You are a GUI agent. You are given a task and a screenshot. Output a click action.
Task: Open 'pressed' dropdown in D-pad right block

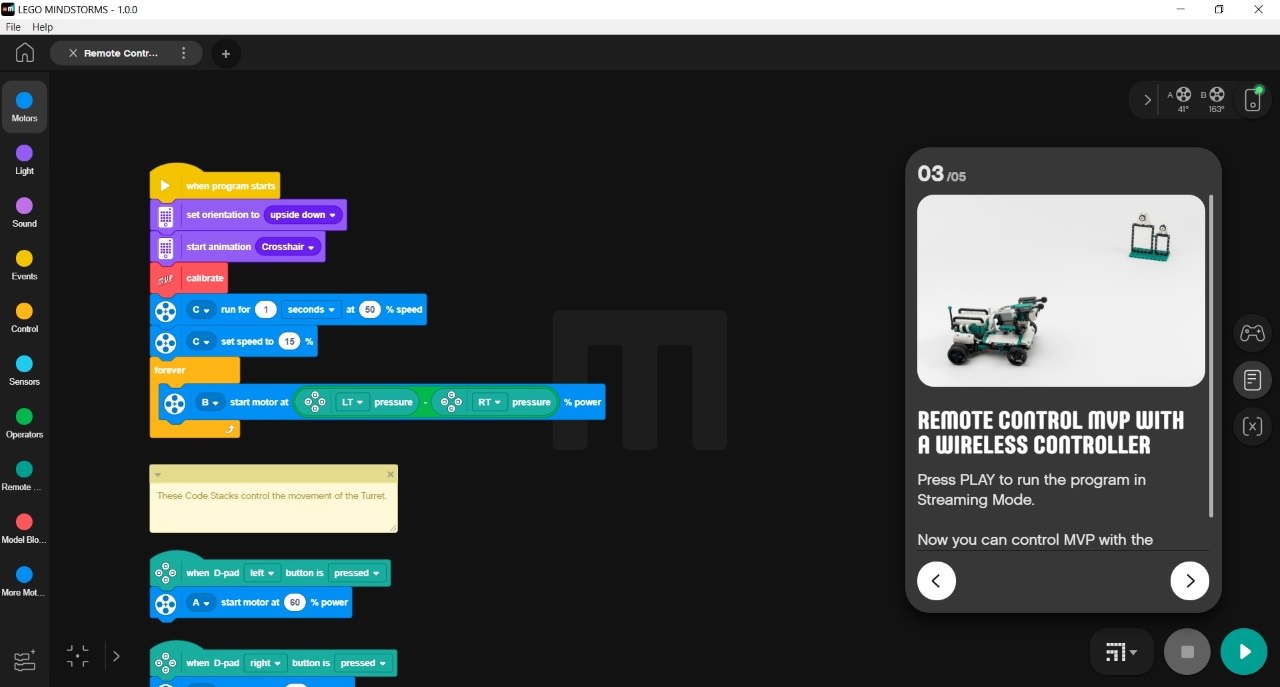click(363, 663)
